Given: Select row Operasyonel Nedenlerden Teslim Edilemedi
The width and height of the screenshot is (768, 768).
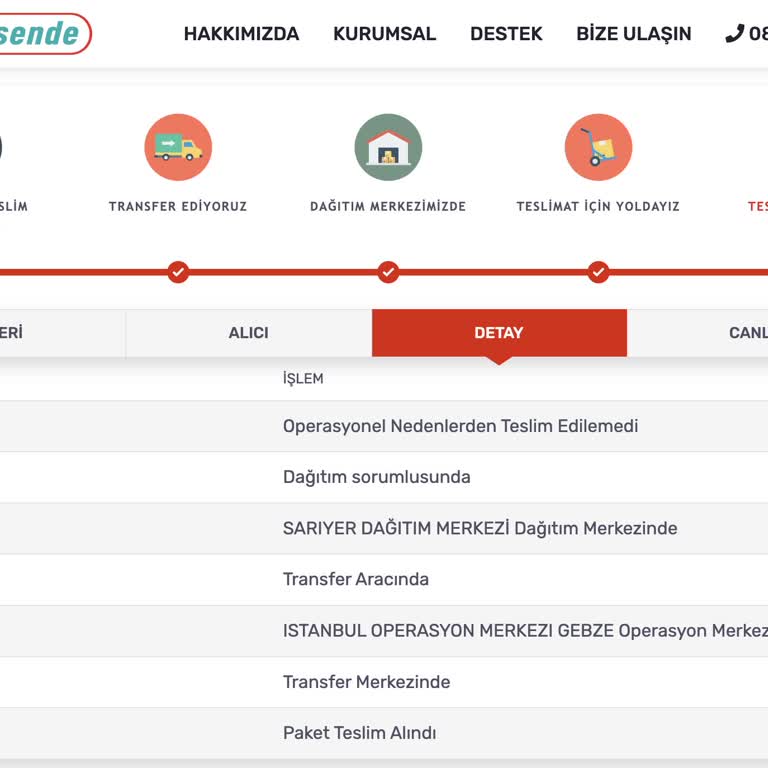Looking at the screenshot, I should [x=384, y=426].
